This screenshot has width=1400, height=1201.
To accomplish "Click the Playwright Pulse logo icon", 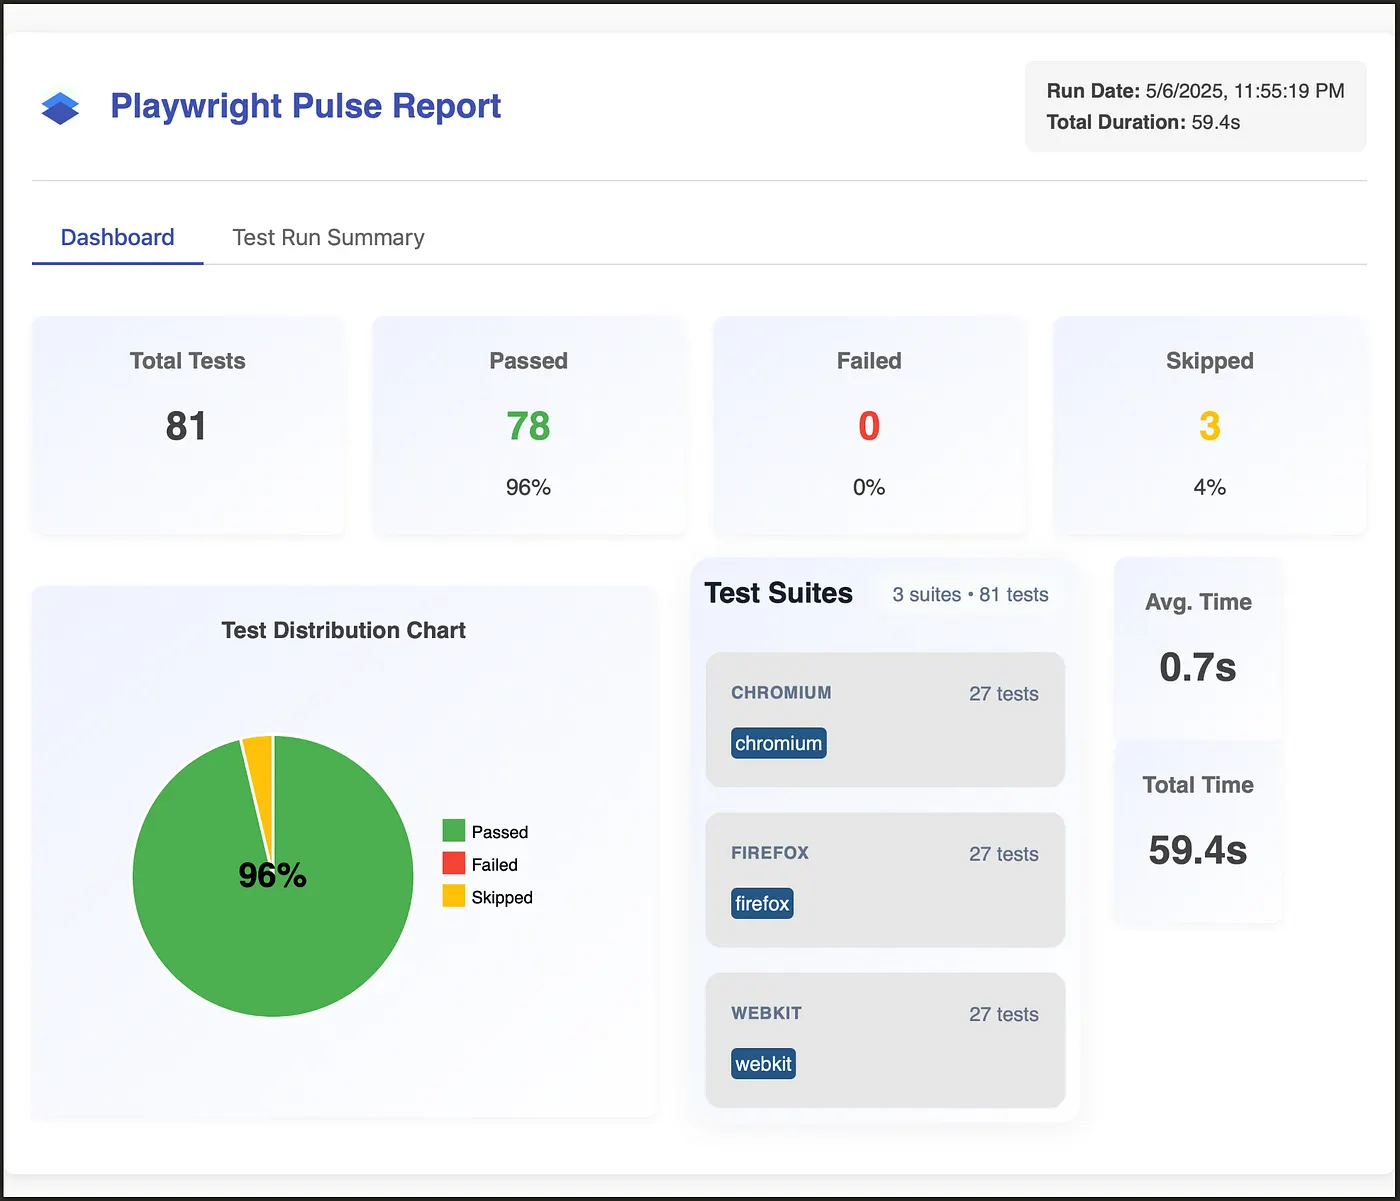I will coord(60,108).
